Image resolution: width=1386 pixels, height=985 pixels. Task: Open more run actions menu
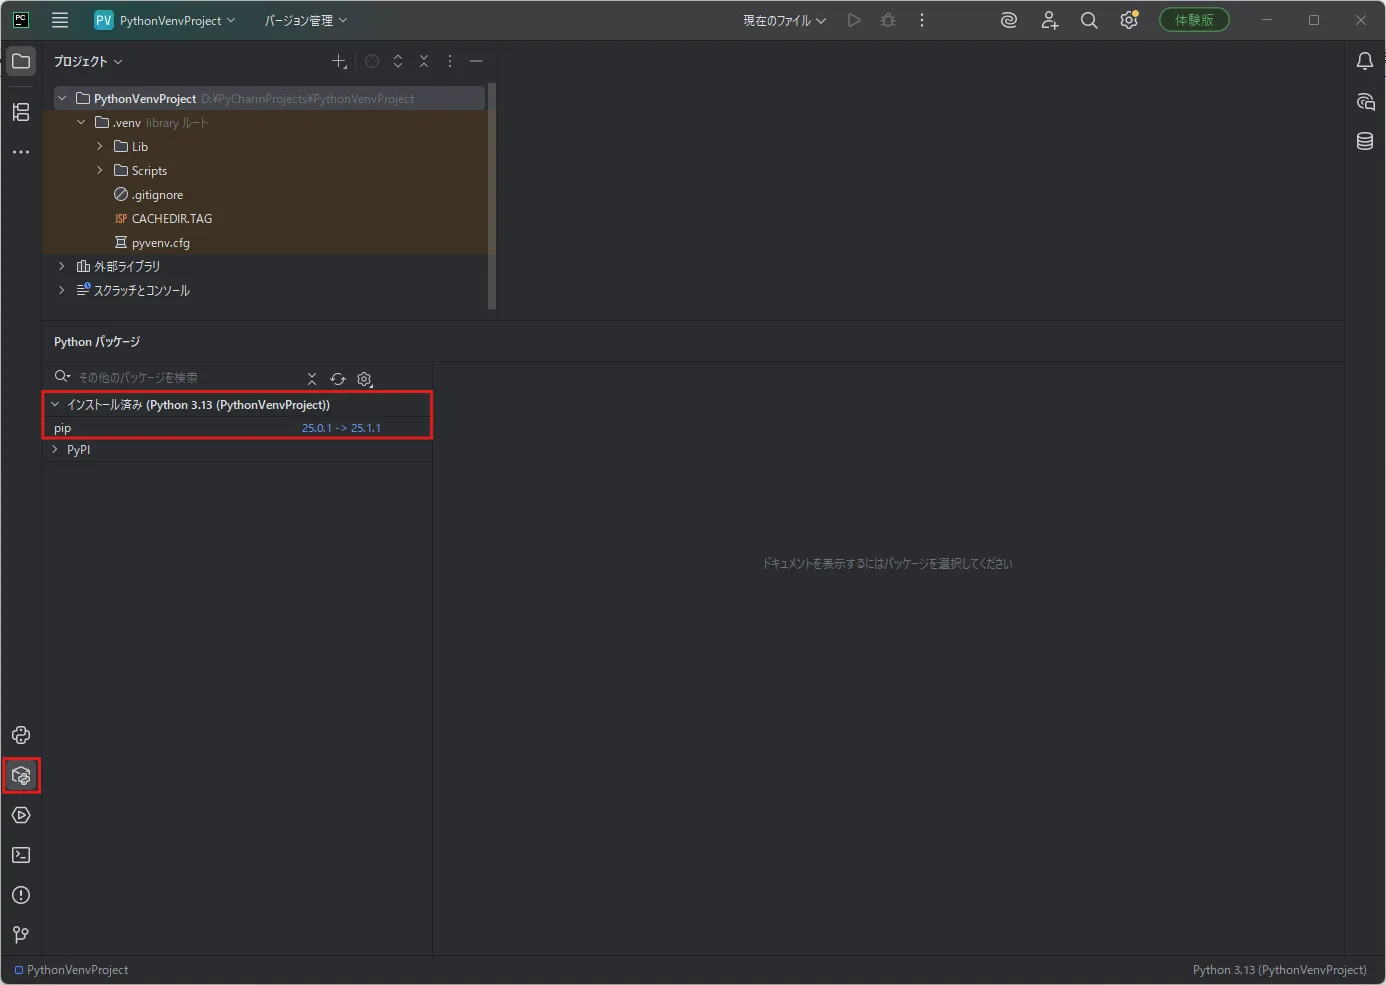(x=922, y=20)
